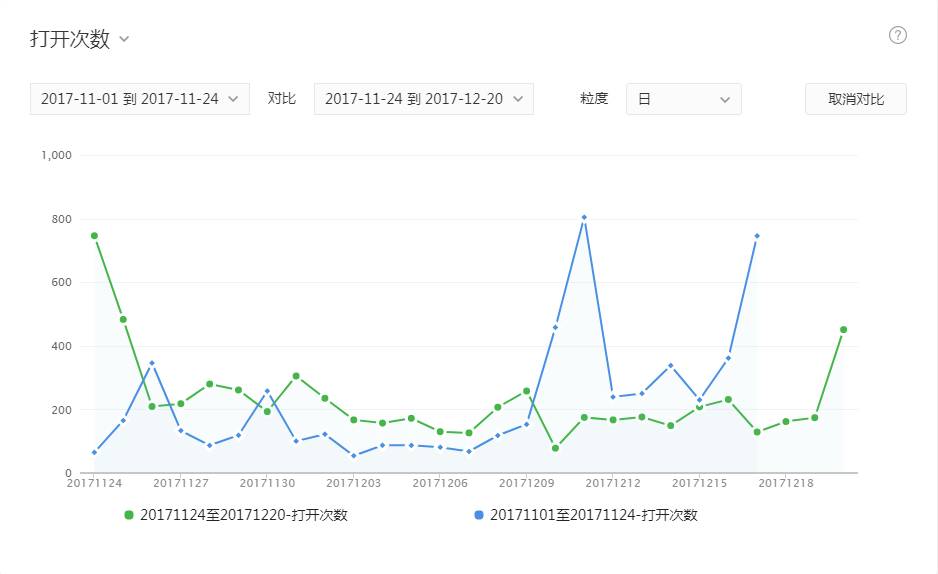Open the 粒度 granularity dropdown showing 日
938x574 pixels.
(x=684, y=99)
